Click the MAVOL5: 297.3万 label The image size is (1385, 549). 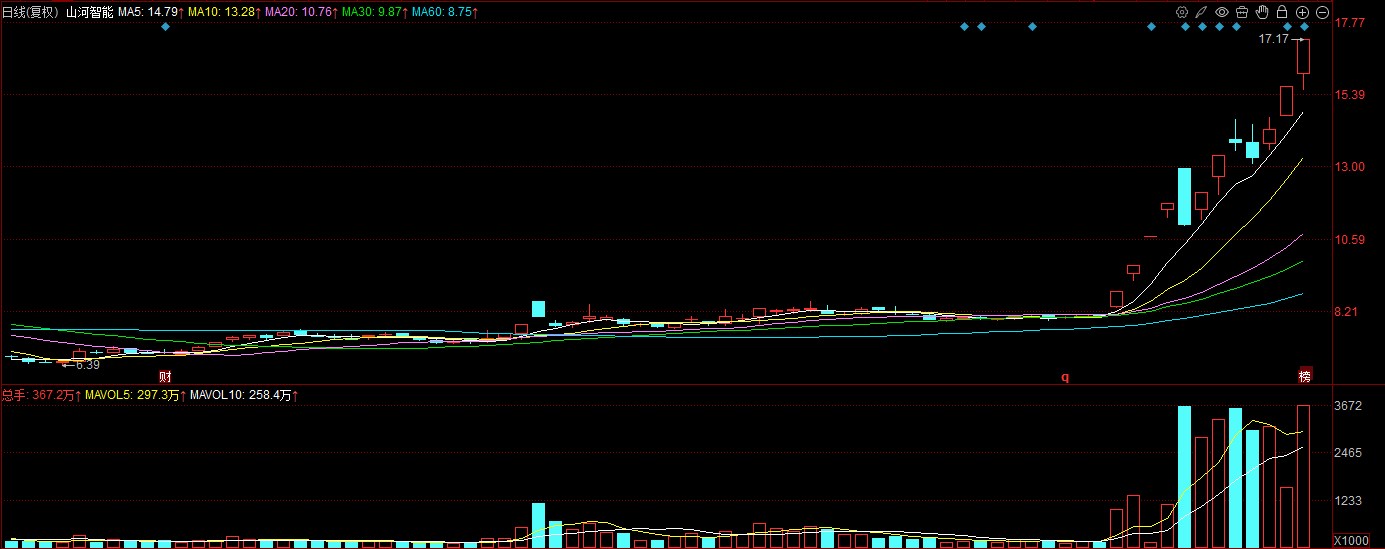tap(137, 396)
